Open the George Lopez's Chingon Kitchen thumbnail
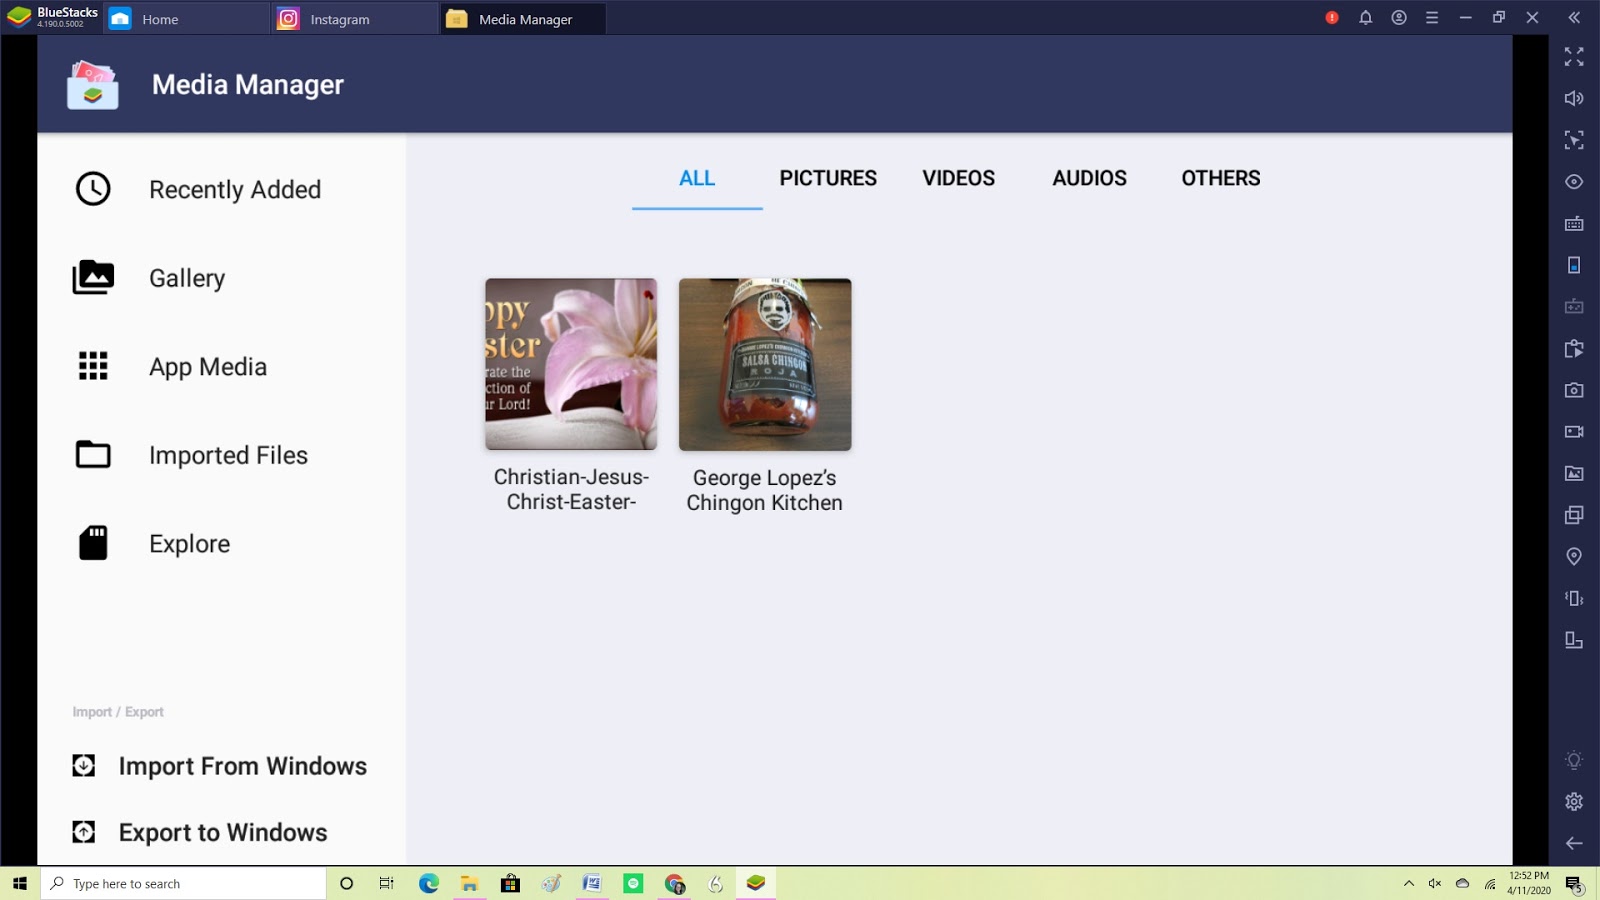The height and width of the screenshot is (900, 1600). (x=765, y=364)
